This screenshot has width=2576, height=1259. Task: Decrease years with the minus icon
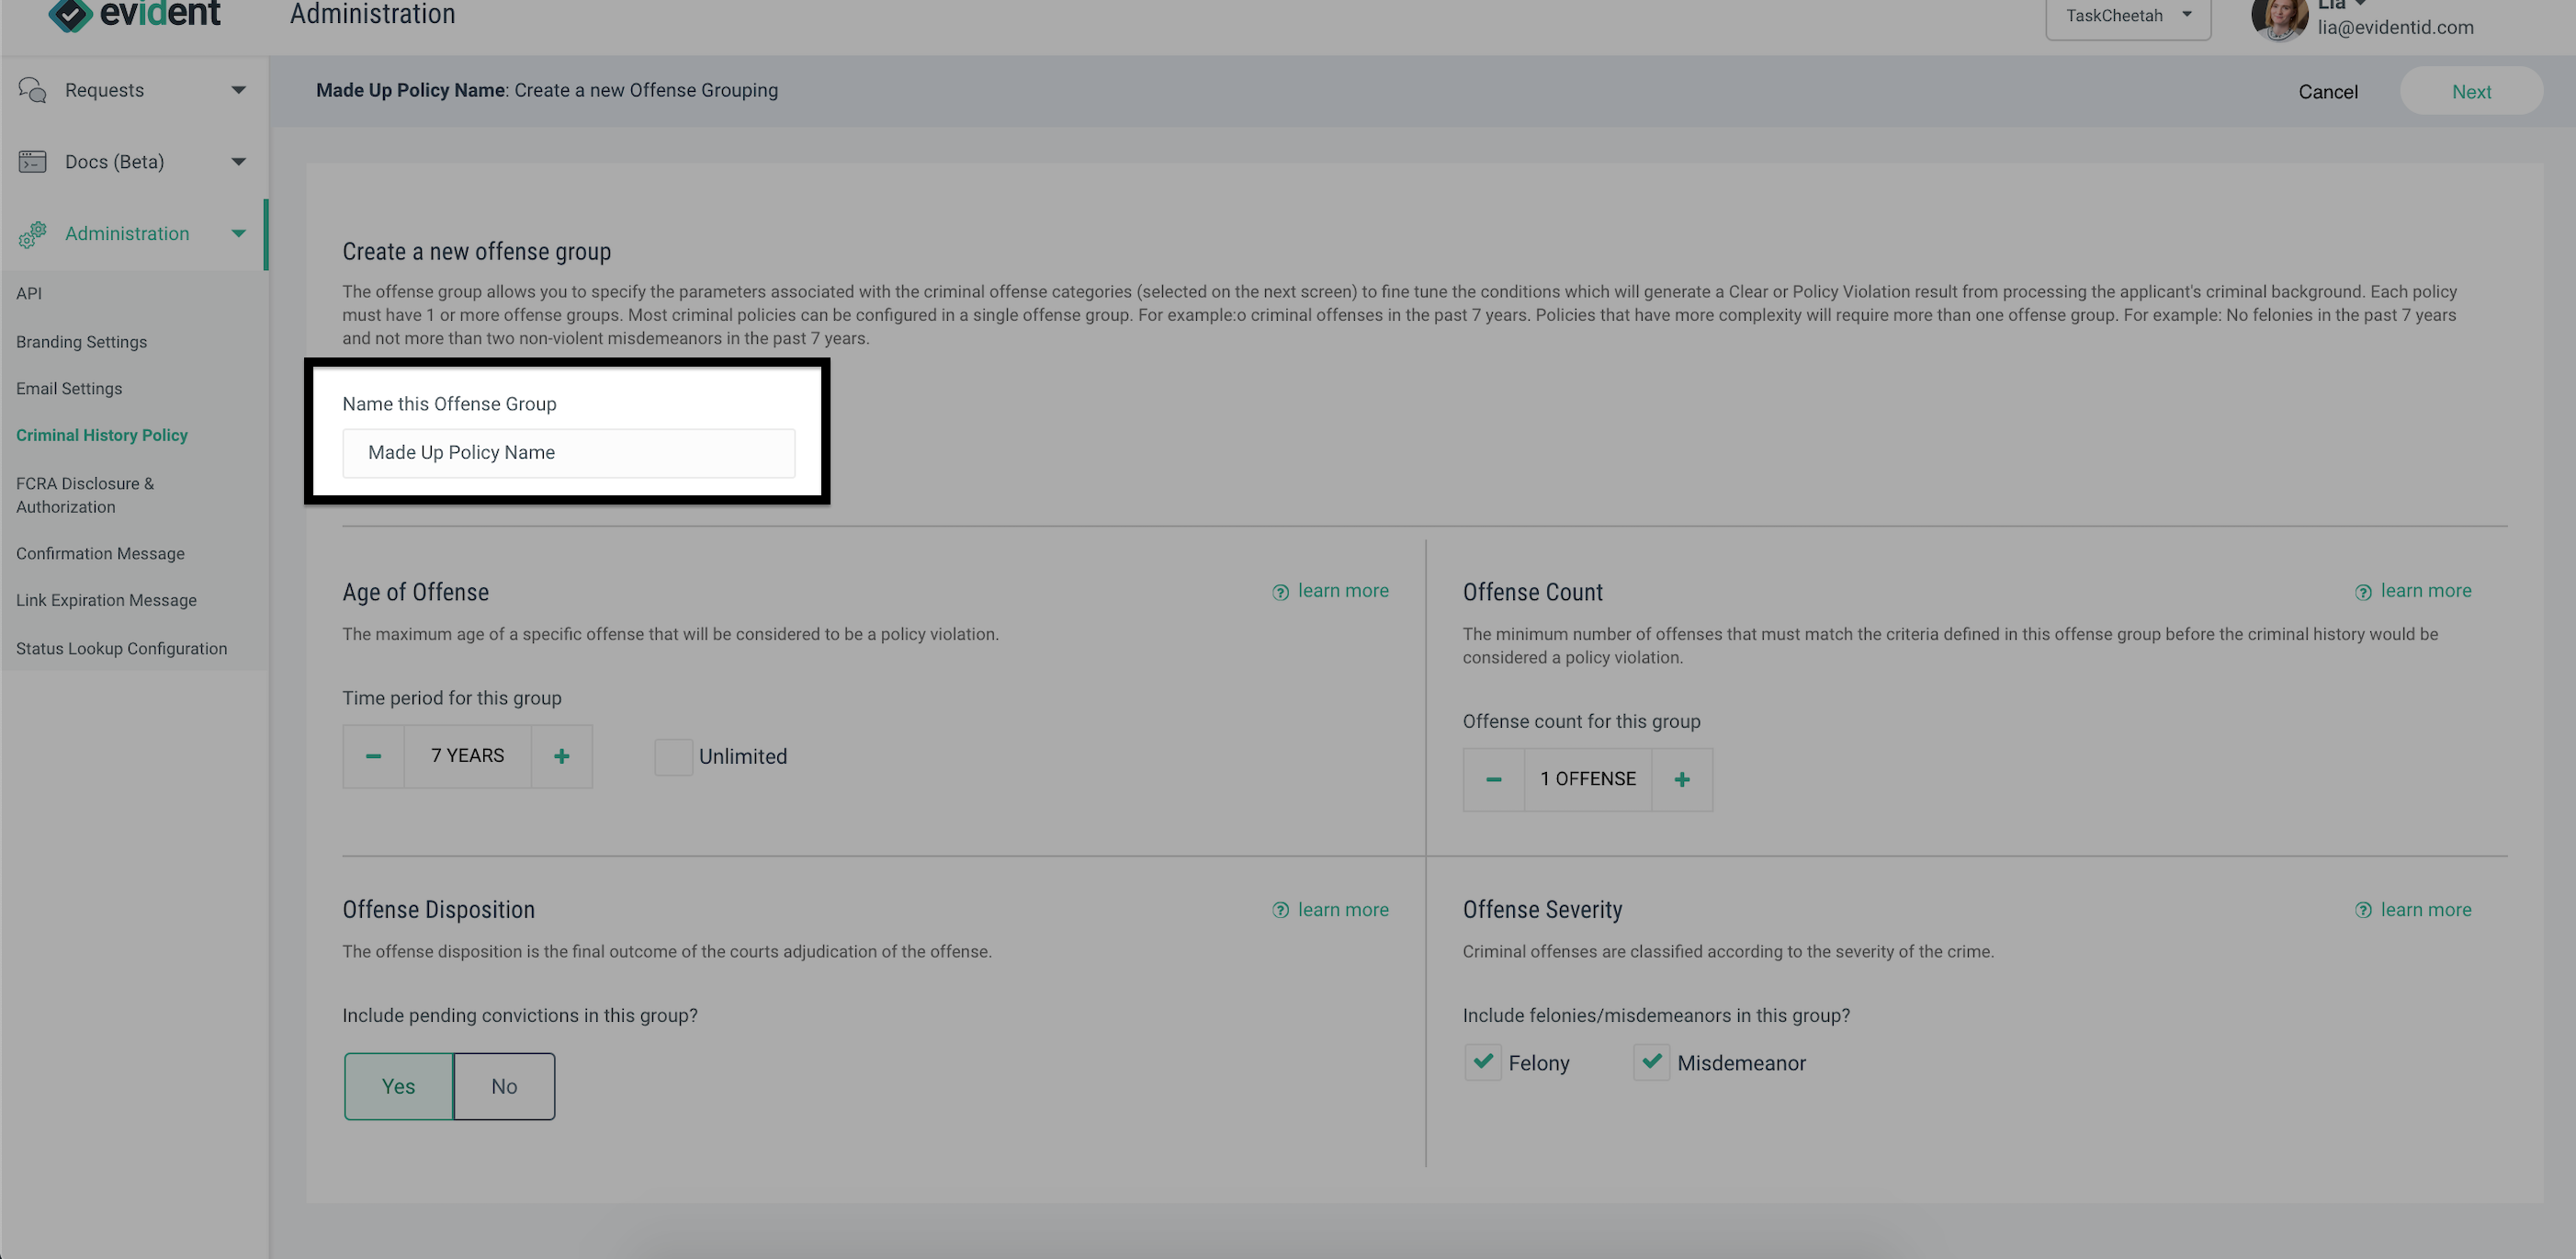373,756
